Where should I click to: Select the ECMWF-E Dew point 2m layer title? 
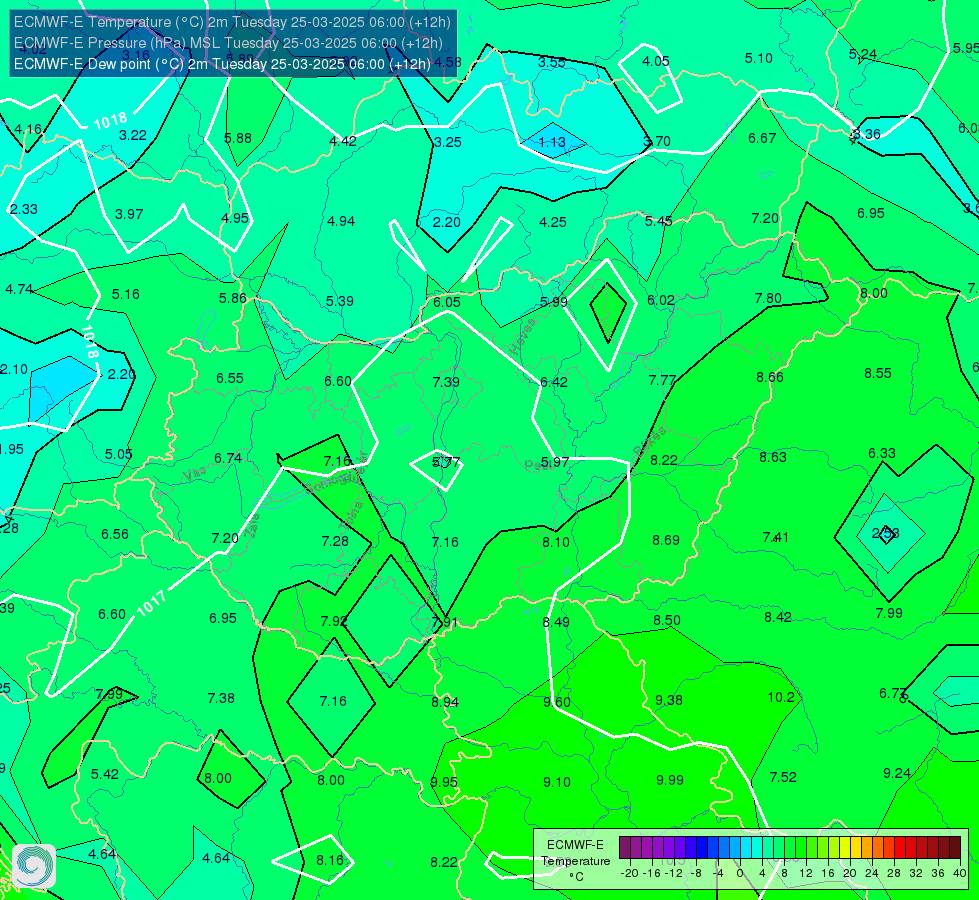(x=222, y=64)
